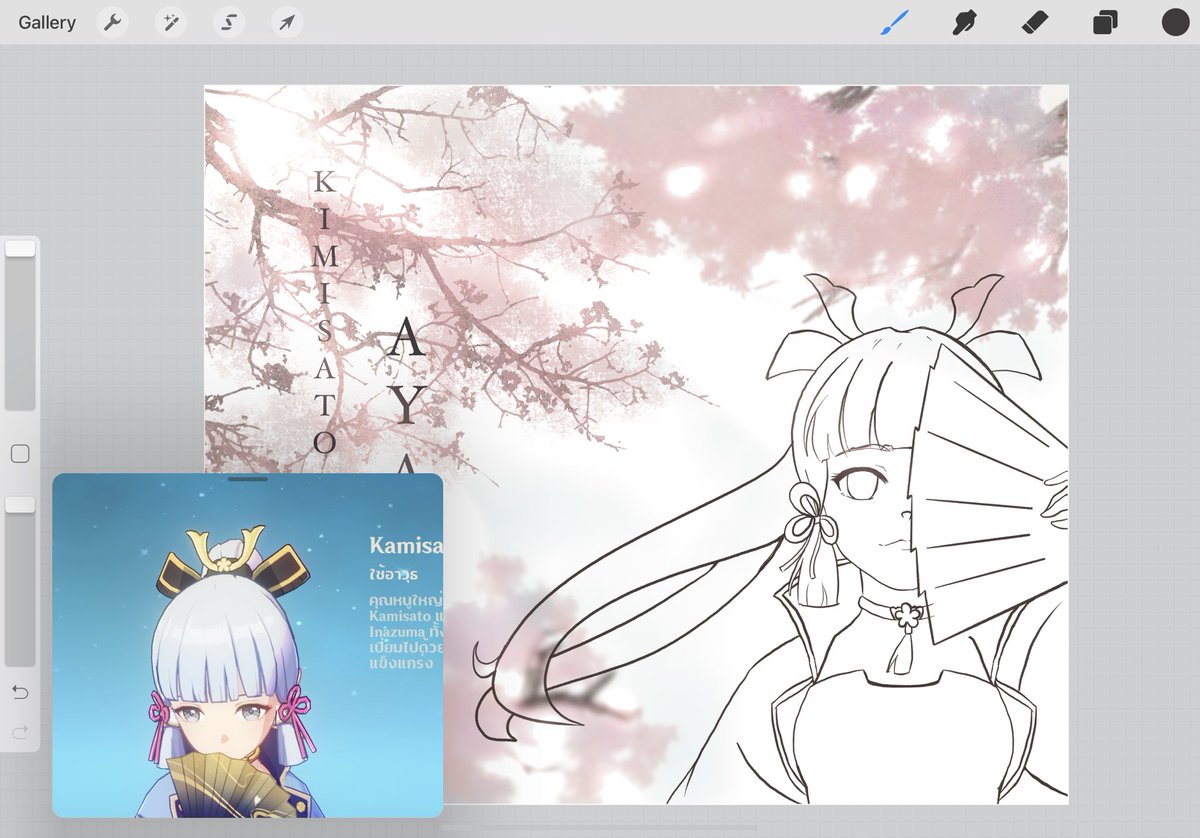Activate the Selection tool
1200x838 pixels.
228,22
